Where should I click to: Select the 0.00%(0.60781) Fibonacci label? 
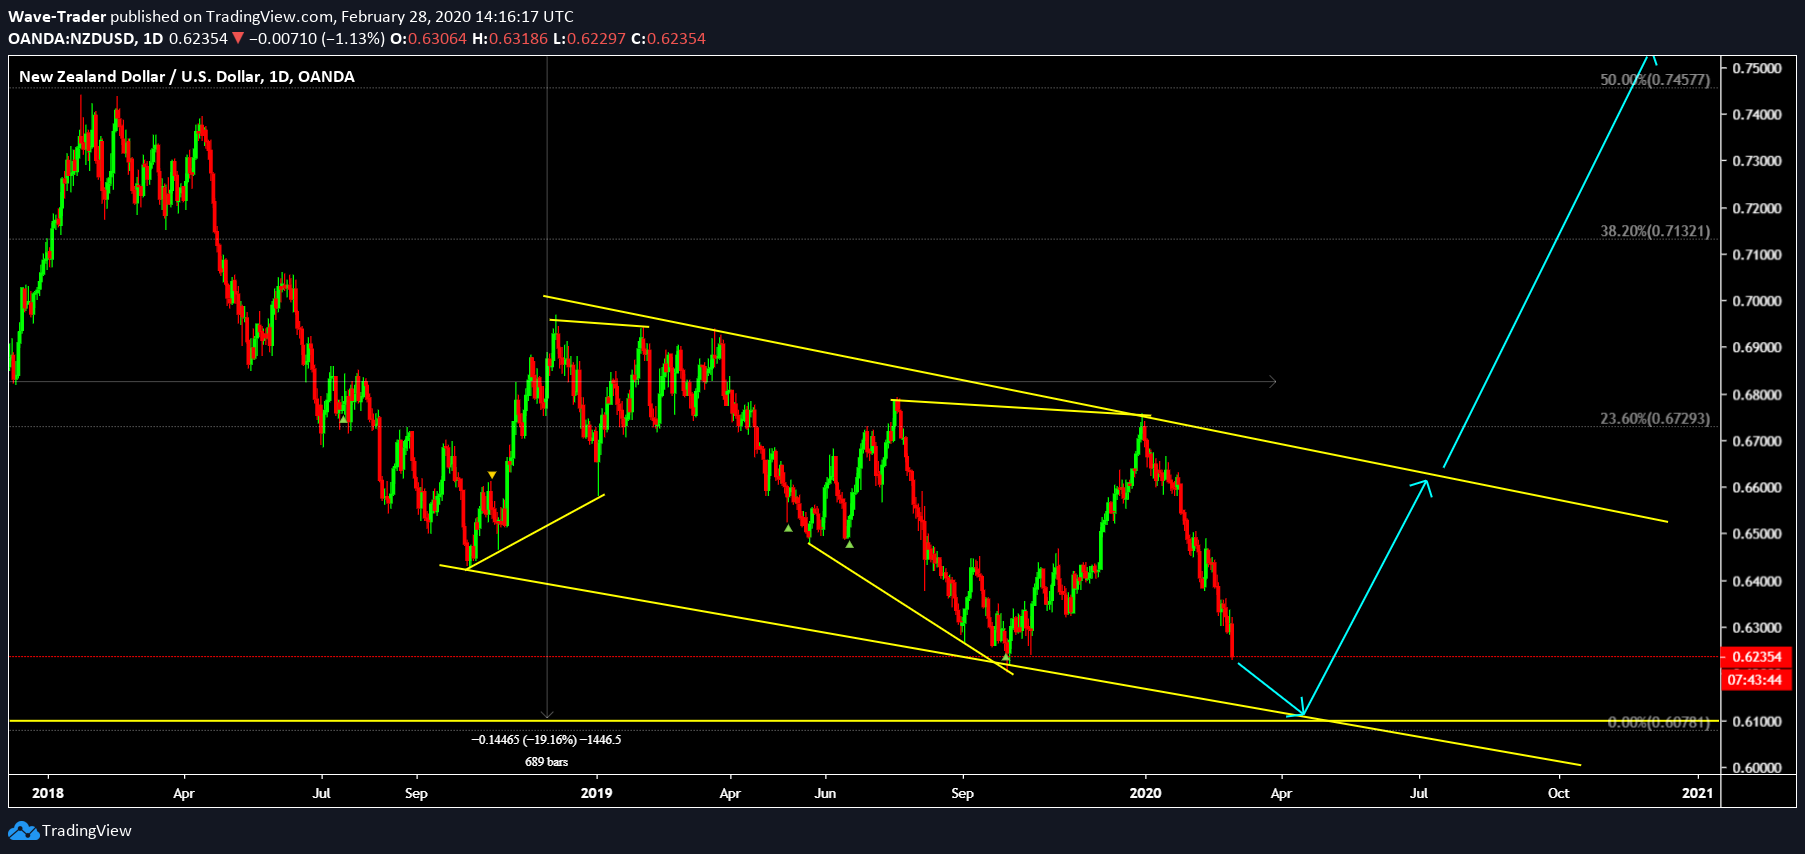[x=1658, y=721]
